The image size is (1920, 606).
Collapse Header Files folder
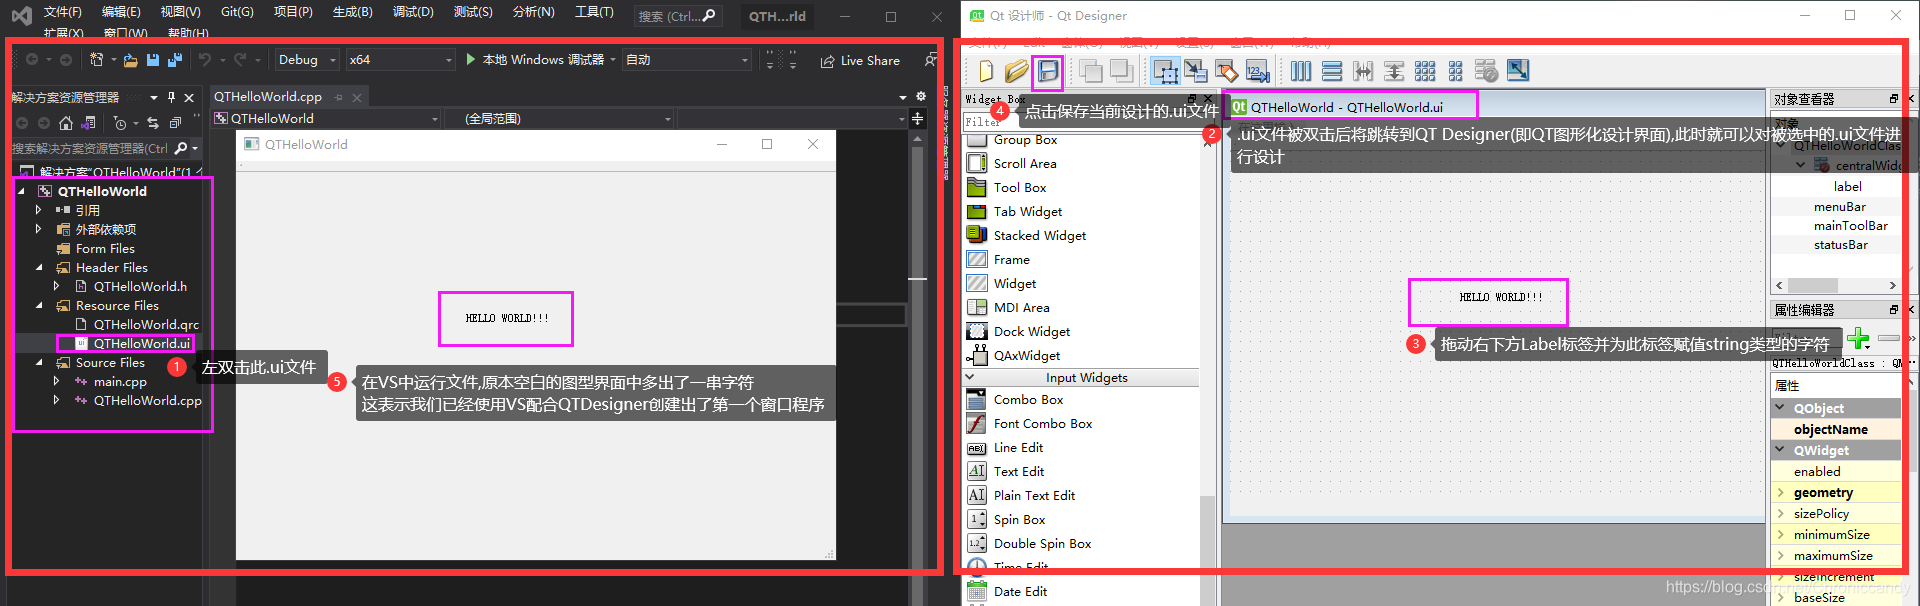click(39, 268)
